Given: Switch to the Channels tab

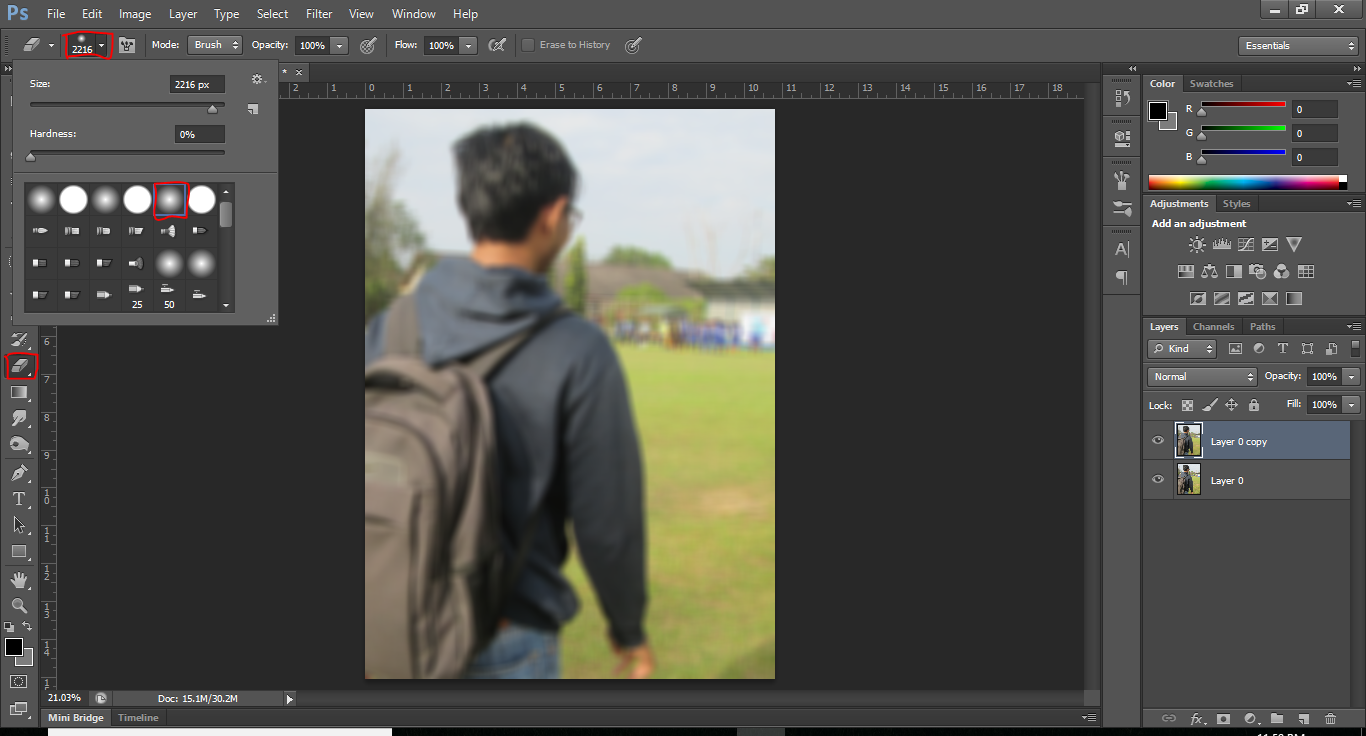Looking at the screenshot, I should click(1213, 326).
